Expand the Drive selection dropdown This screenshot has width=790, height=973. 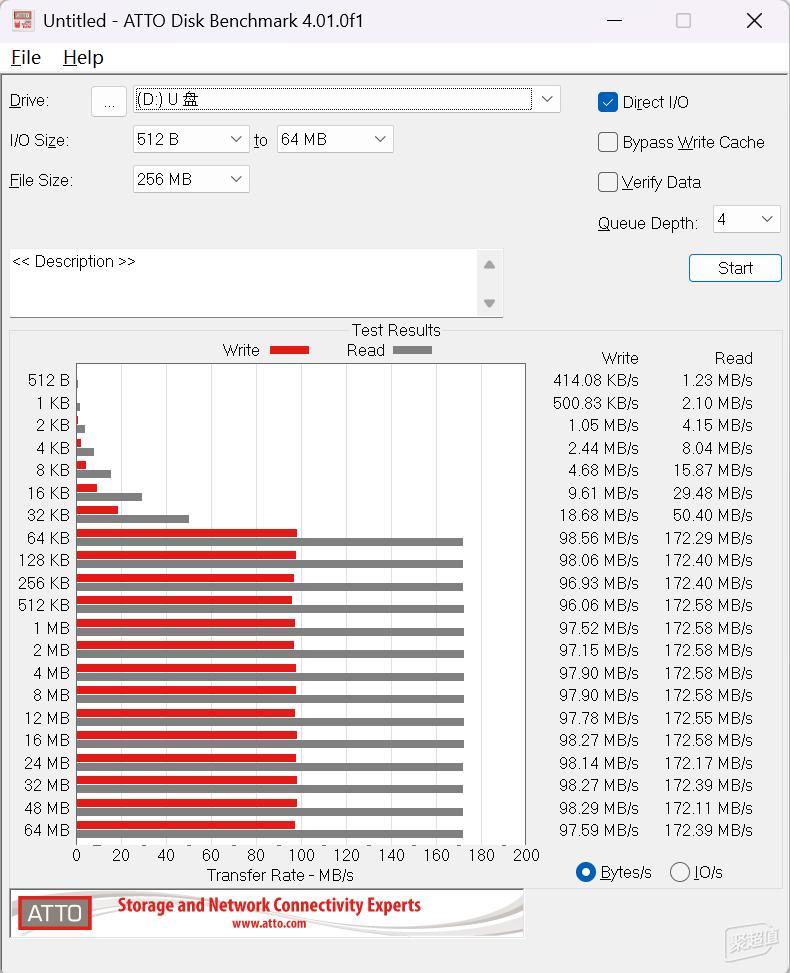pyautogui.click(x=547, y=99)
